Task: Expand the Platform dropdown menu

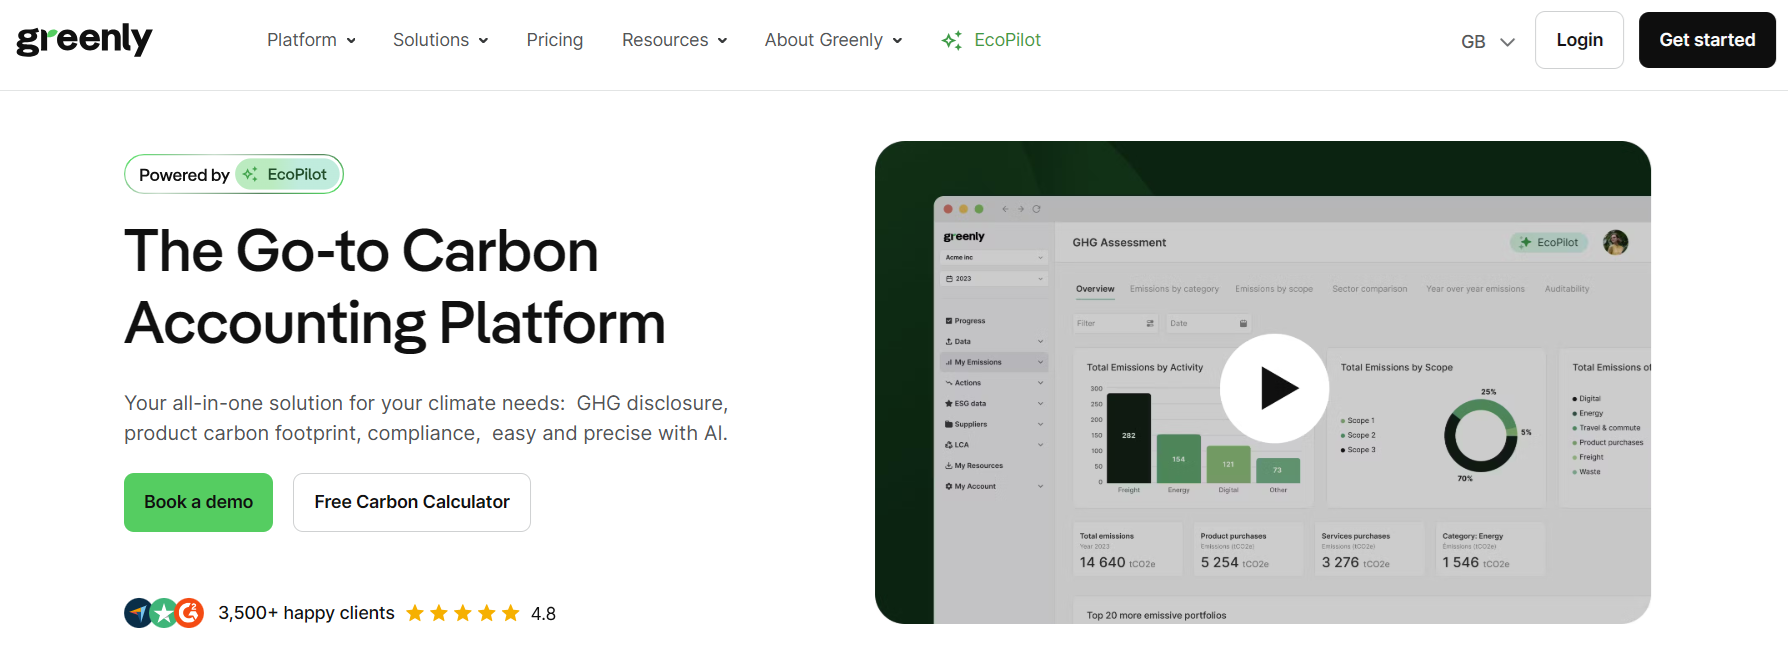Action: [311, 40]
